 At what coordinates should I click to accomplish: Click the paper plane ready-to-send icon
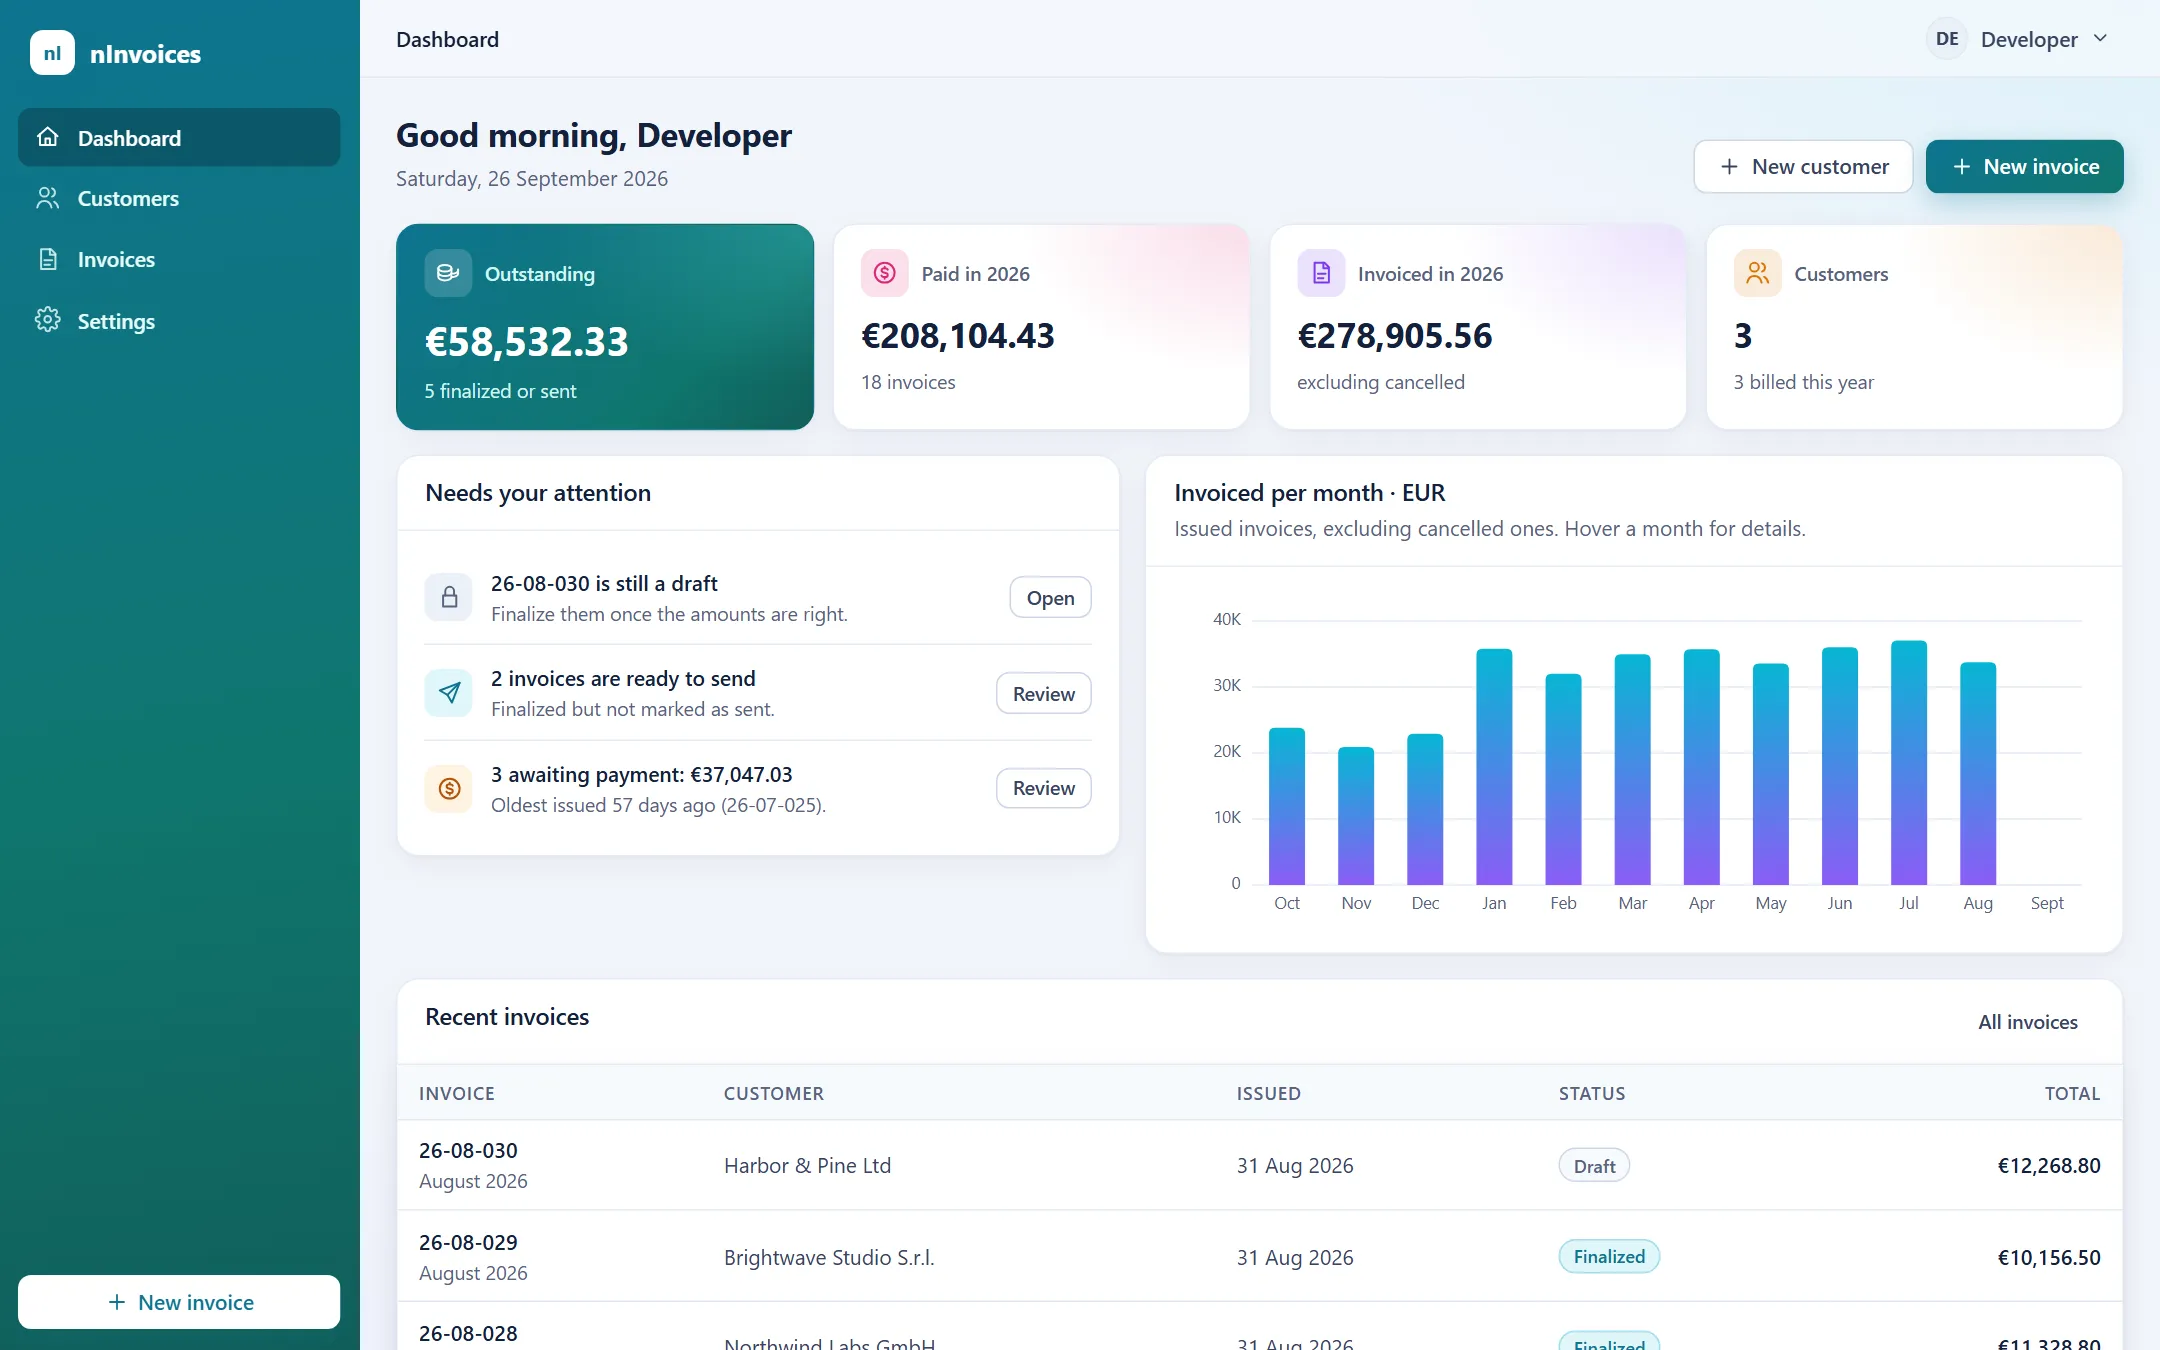[449, 693]
